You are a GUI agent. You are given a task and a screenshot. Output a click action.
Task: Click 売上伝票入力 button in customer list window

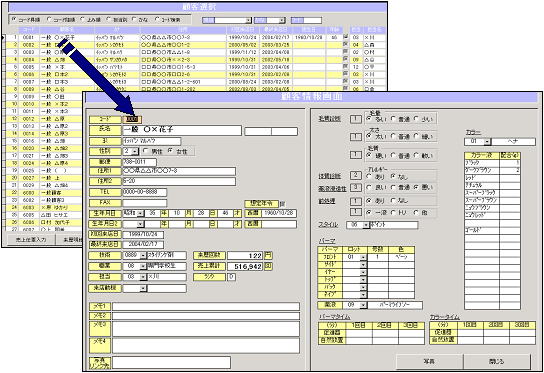31,239
